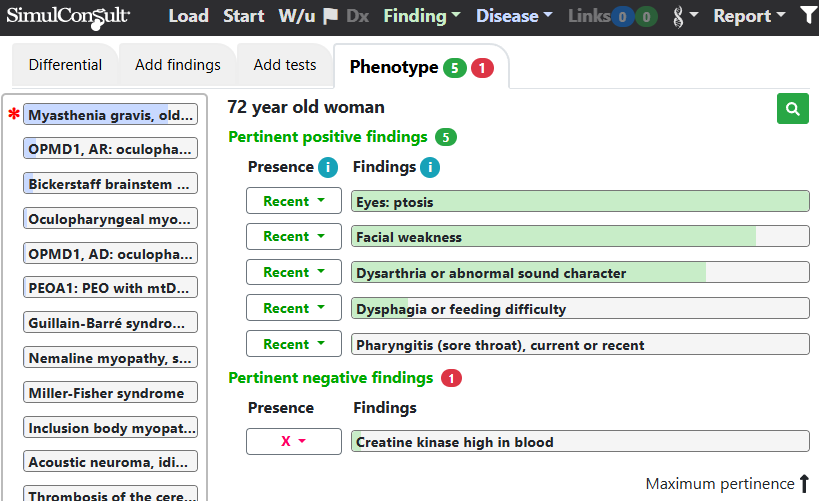Switch to the Differential tab
This screenshot has height=501, width=819.
coord(65,65)
